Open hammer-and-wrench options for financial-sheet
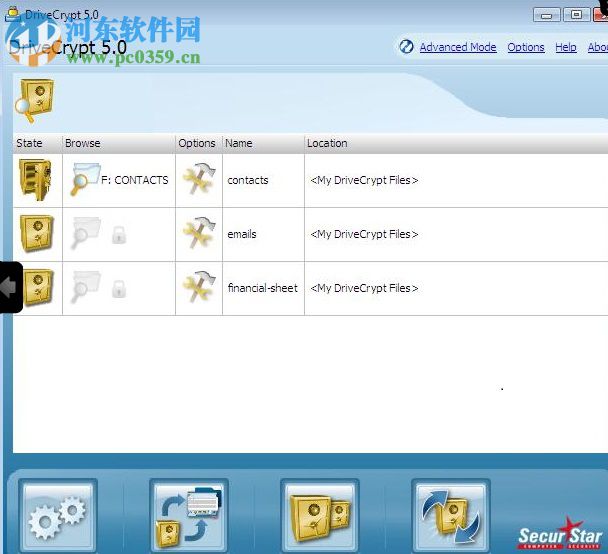This screenshot has height=554, width=608. pos(199,286)
